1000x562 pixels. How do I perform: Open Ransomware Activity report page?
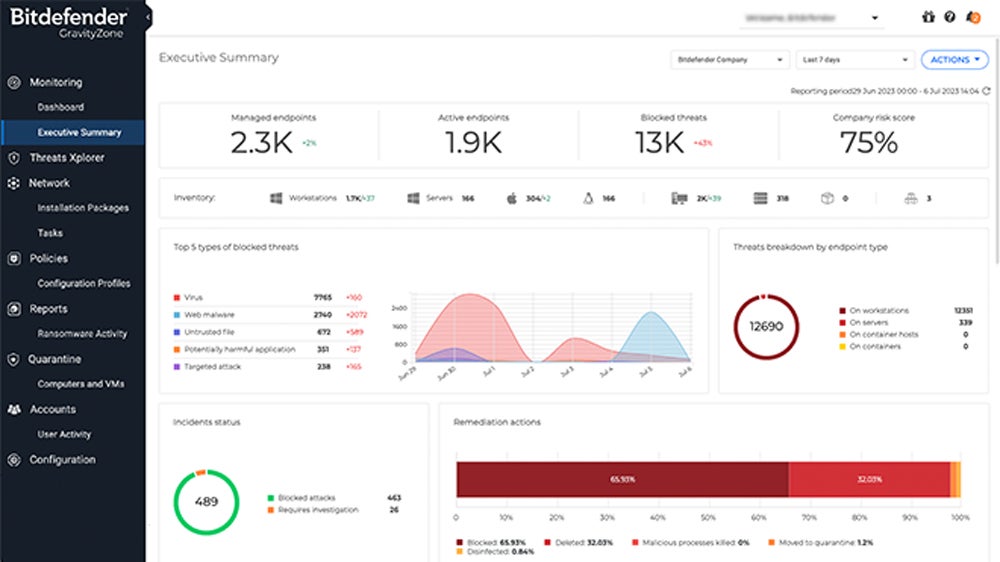coord(82,334)
